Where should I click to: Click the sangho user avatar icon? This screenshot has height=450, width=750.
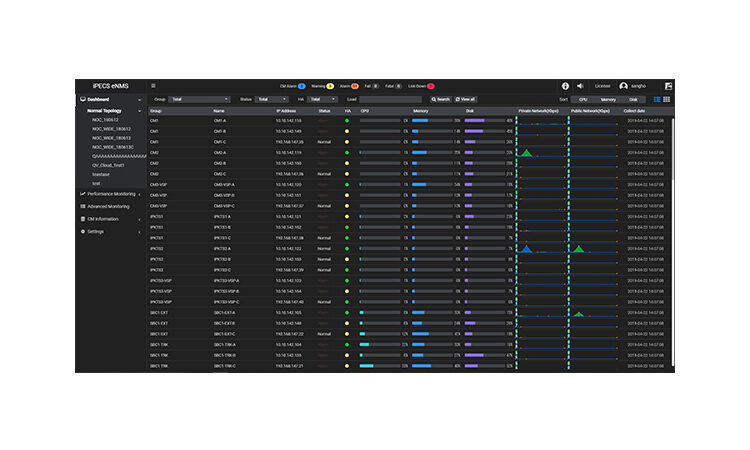[624, 86]
